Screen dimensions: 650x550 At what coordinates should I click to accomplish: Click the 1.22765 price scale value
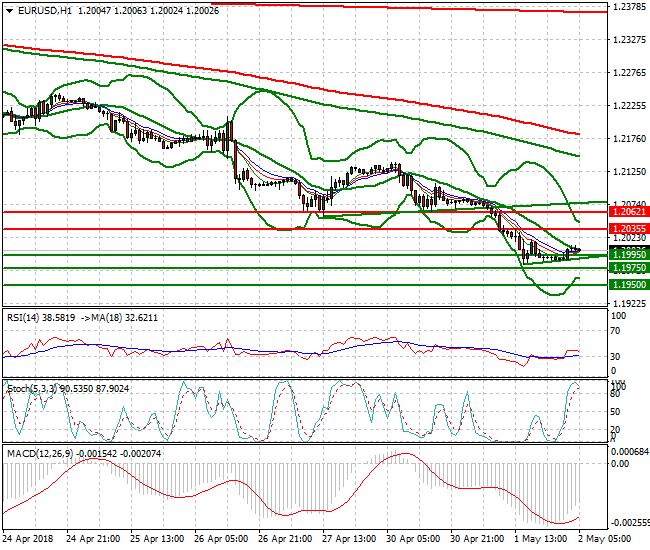point(629,73)
